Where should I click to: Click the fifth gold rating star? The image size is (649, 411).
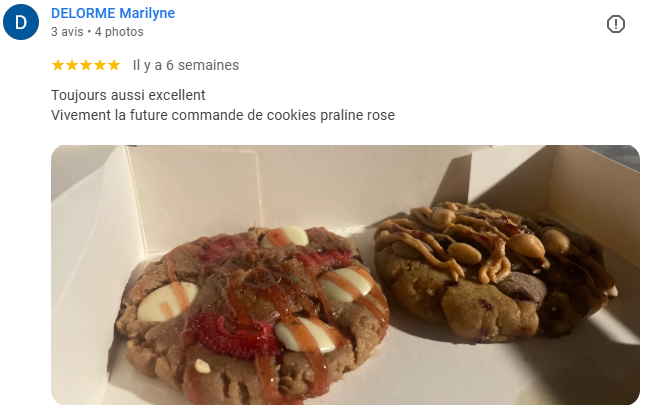click(x=114, y=65)
